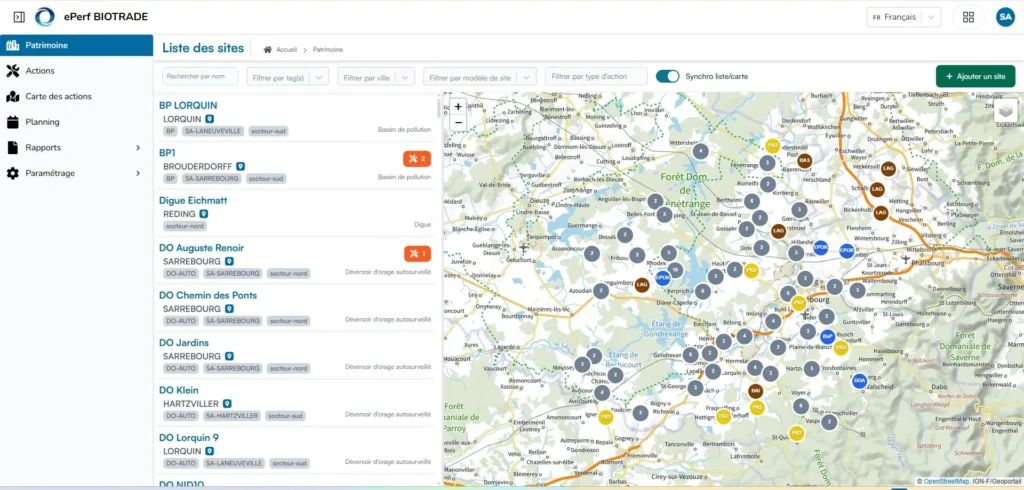Click the Carte des actions map icon
This screenshot has width=1024, height=490.
pyautogui.click(x=13, y=96)
